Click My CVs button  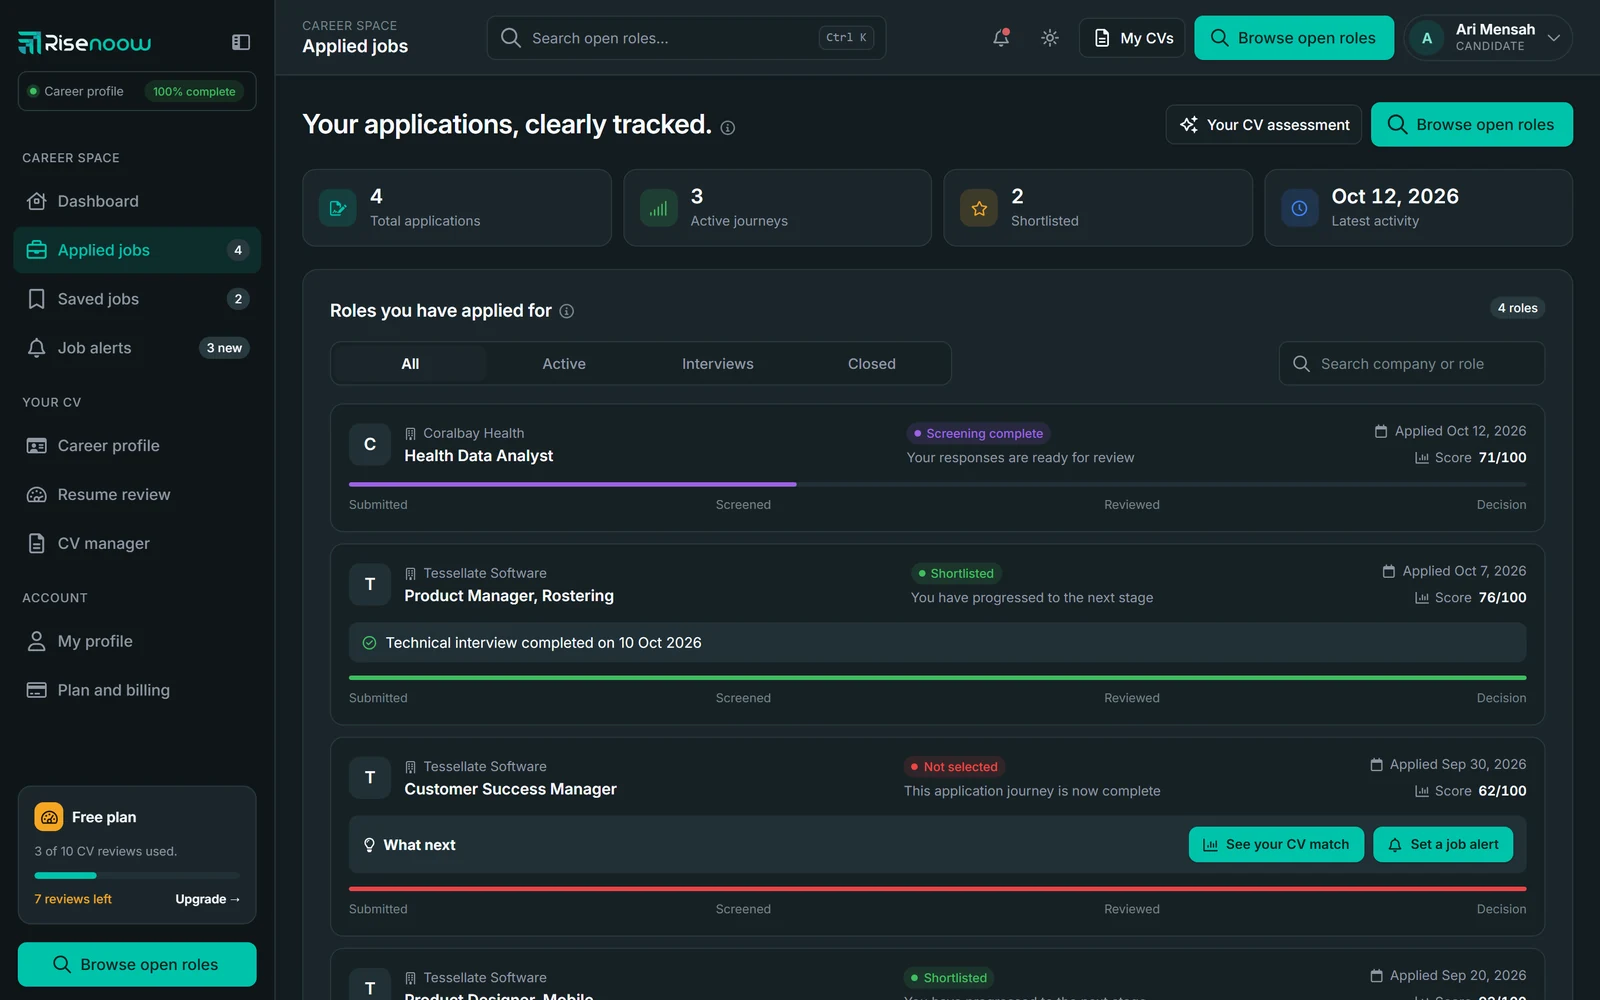1132,38
